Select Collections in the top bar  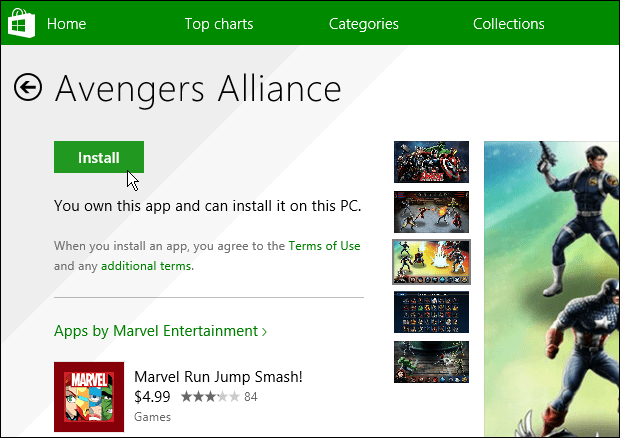coord(508,24)
